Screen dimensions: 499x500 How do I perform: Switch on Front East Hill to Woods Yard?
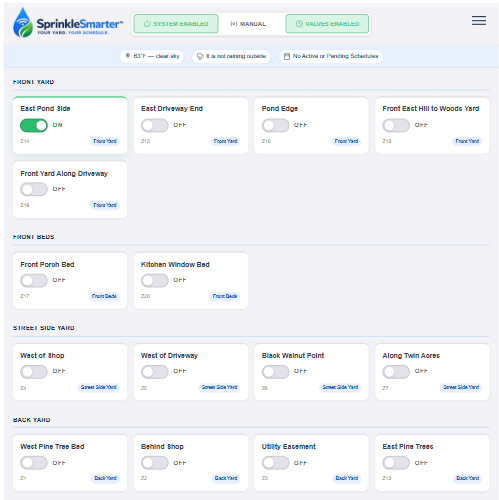[x=396, y=125]
